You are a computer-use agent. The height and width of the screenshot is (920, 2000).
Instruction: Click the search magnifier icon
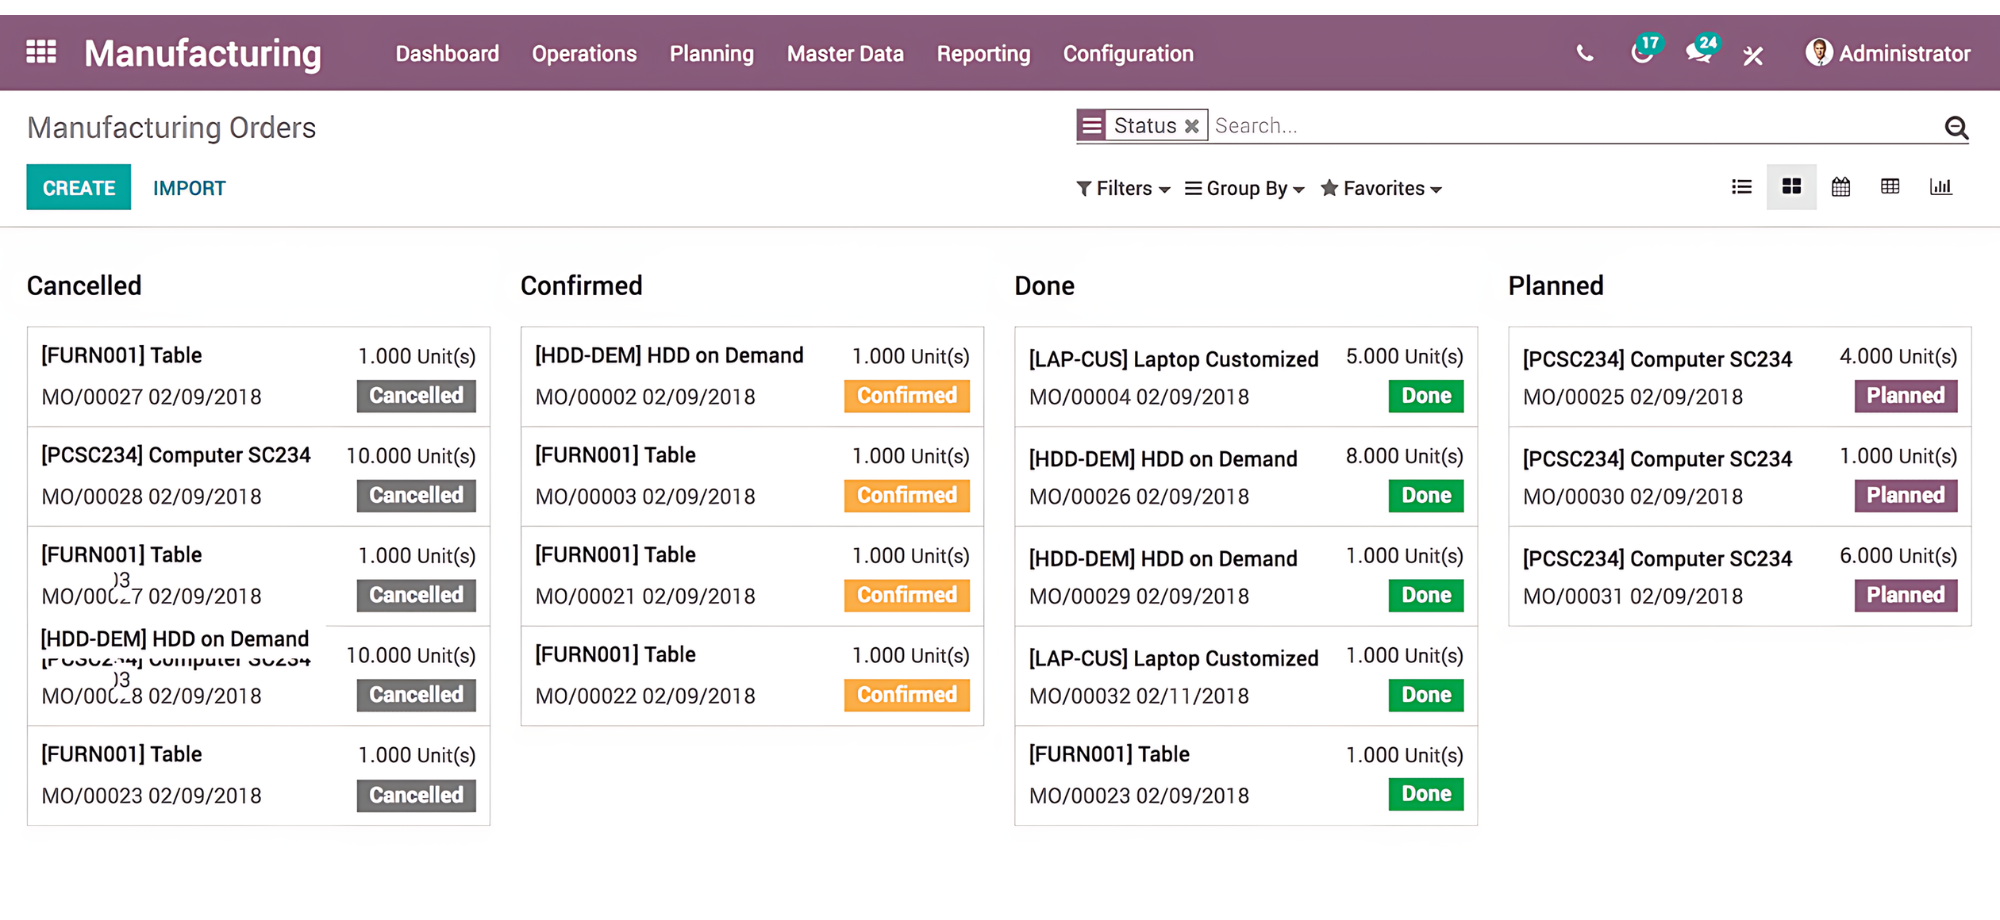coord(1956,127)
